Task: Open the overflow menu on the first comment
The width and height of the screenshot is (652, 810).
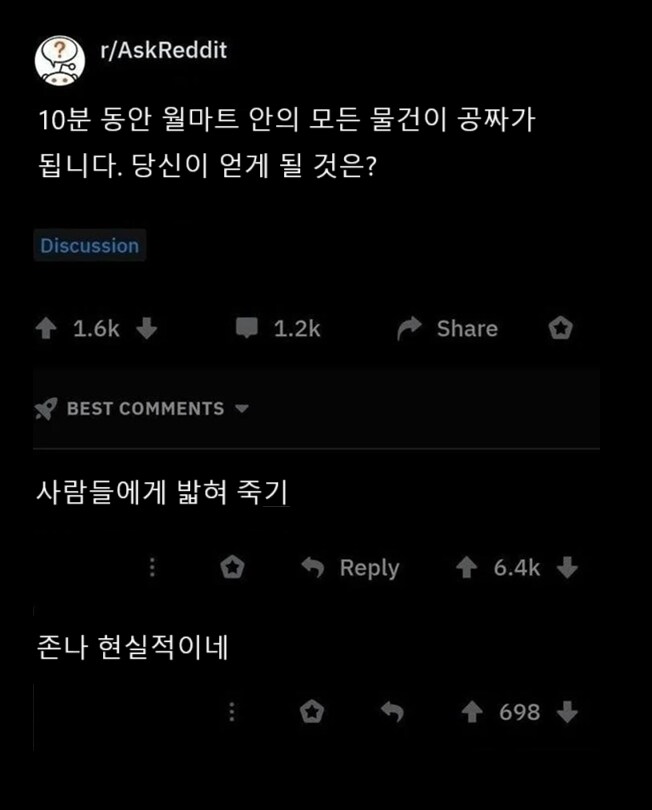Action: coord(152,566)
